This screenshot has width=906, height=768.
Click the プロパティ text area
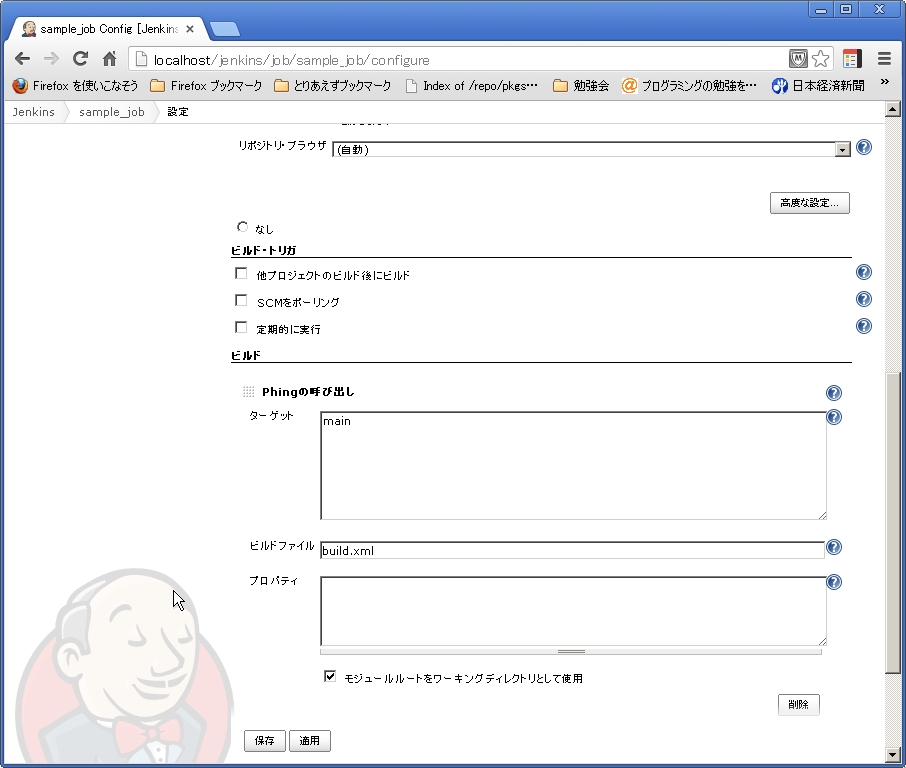coord(573,611)
